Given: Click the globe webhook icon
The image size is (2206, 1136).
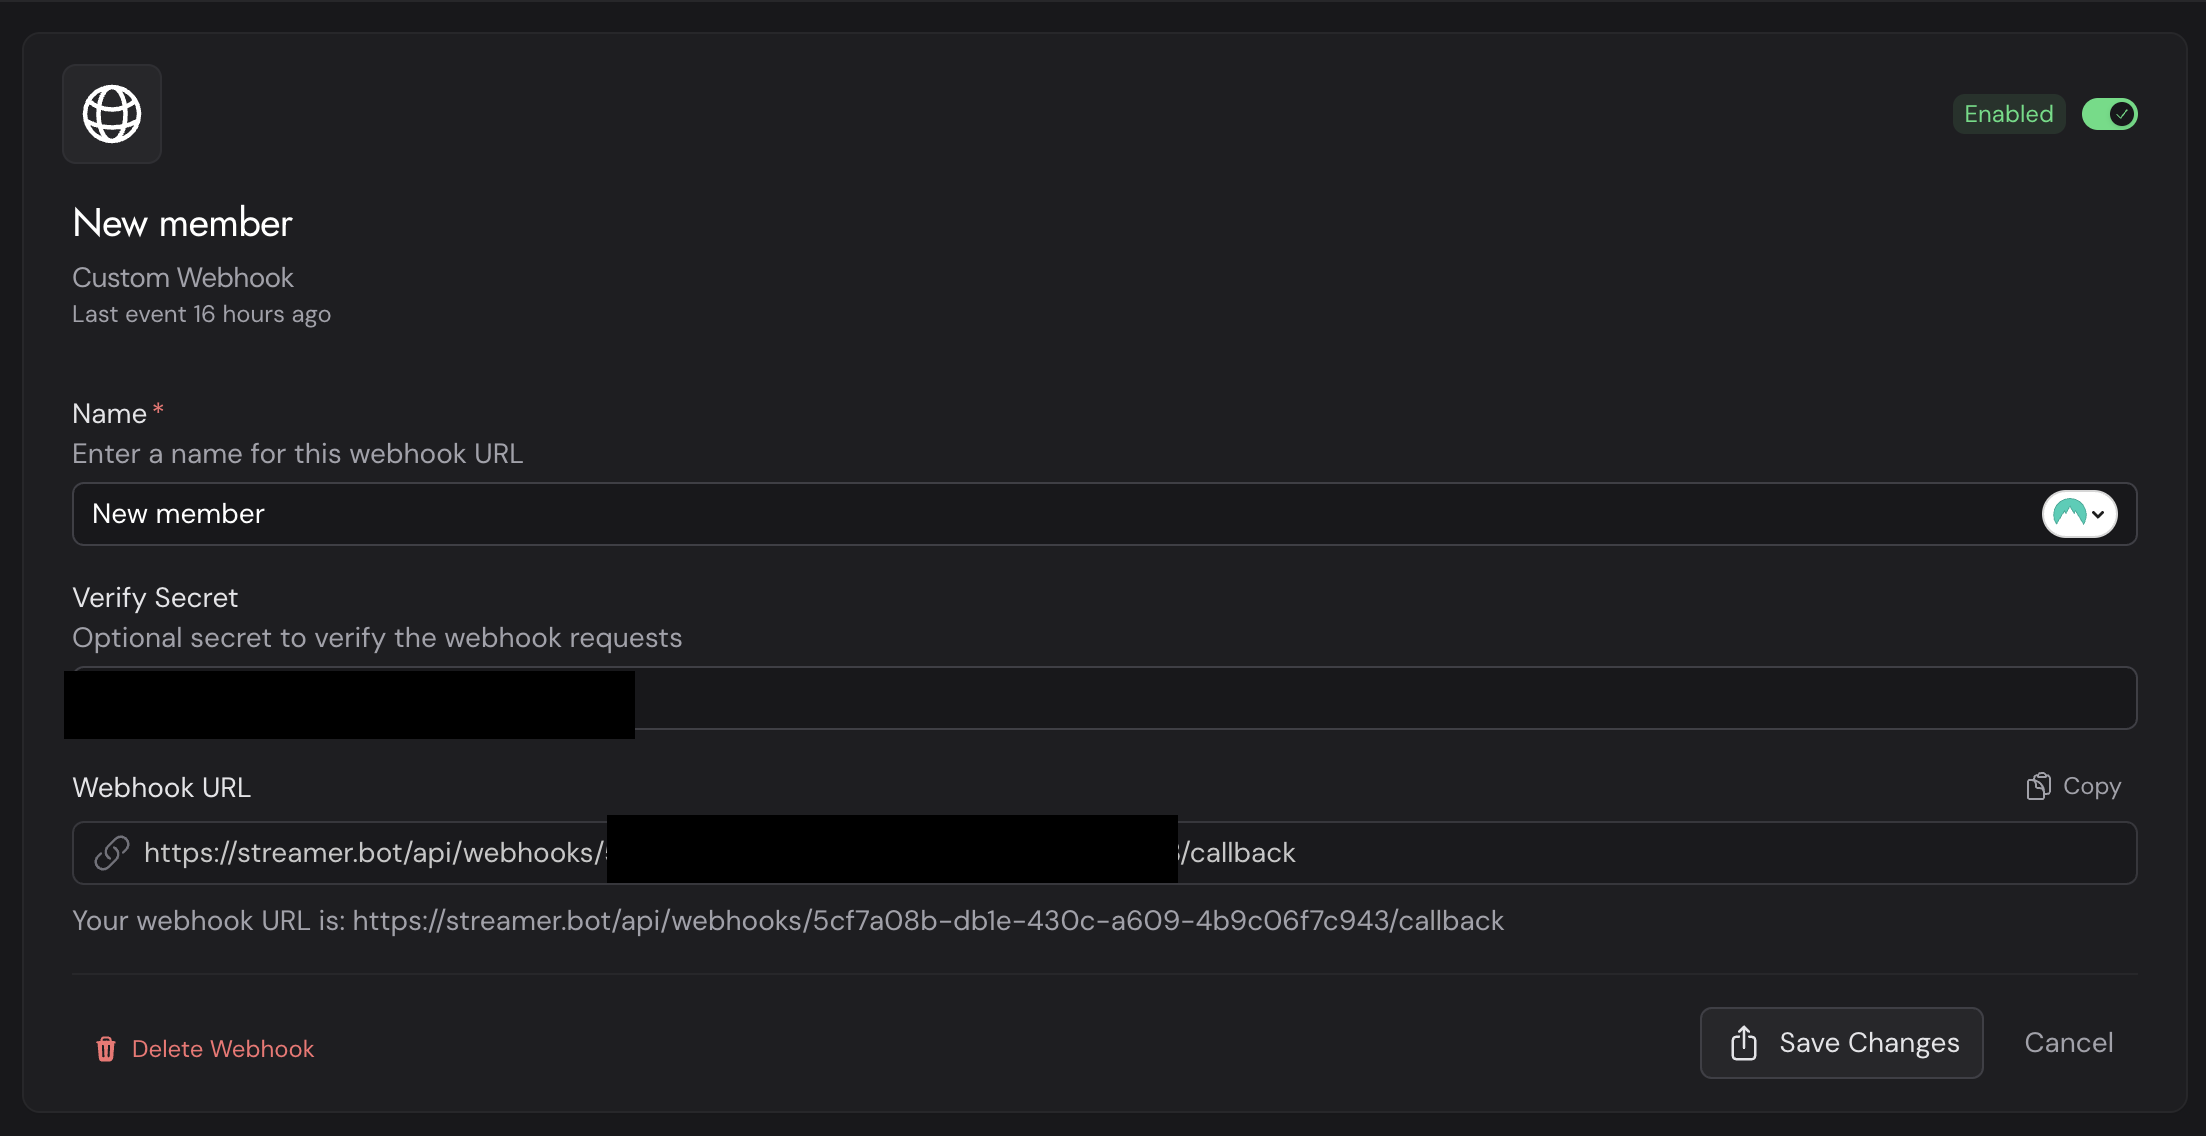Looking at the screenshot, I should [x=112, y=114].
